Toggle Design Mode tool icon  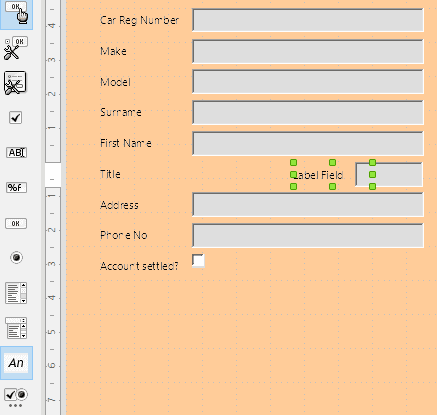point(16,48)
